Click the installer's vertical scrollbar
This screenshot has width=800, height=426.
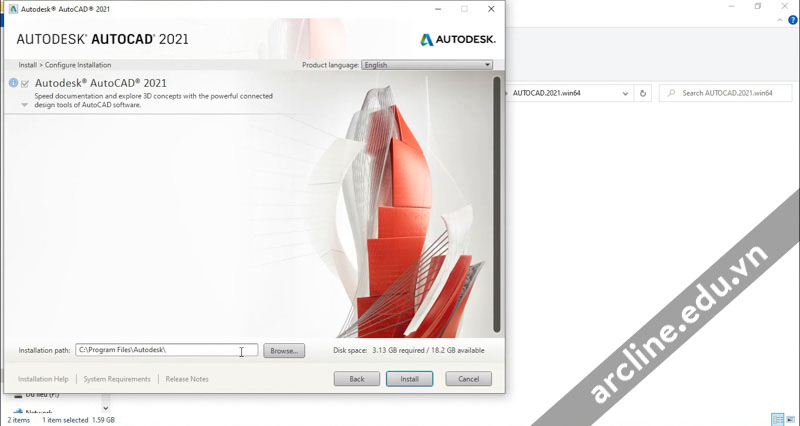click(x=497, y=200)
